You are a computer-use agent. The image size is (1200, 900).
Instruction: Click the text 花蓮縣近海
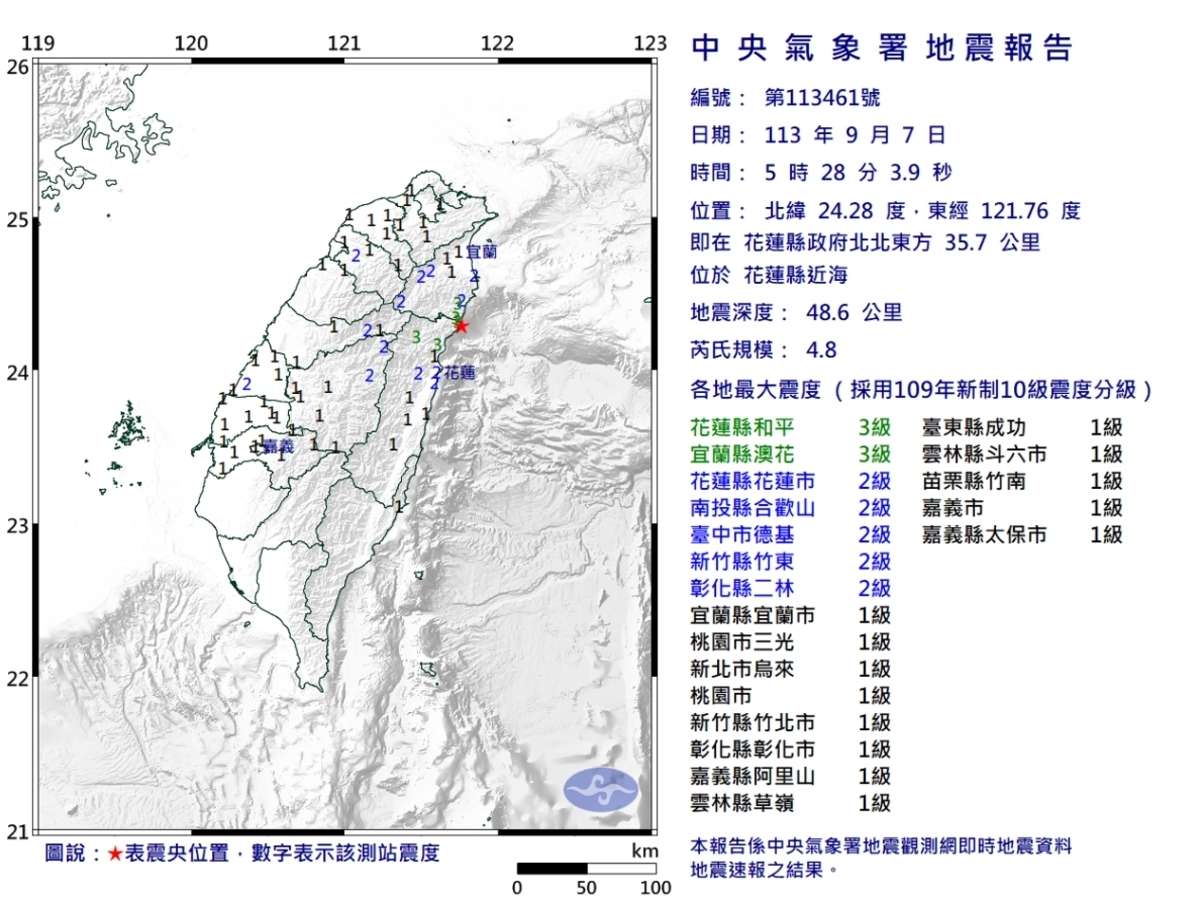[797, 276]
